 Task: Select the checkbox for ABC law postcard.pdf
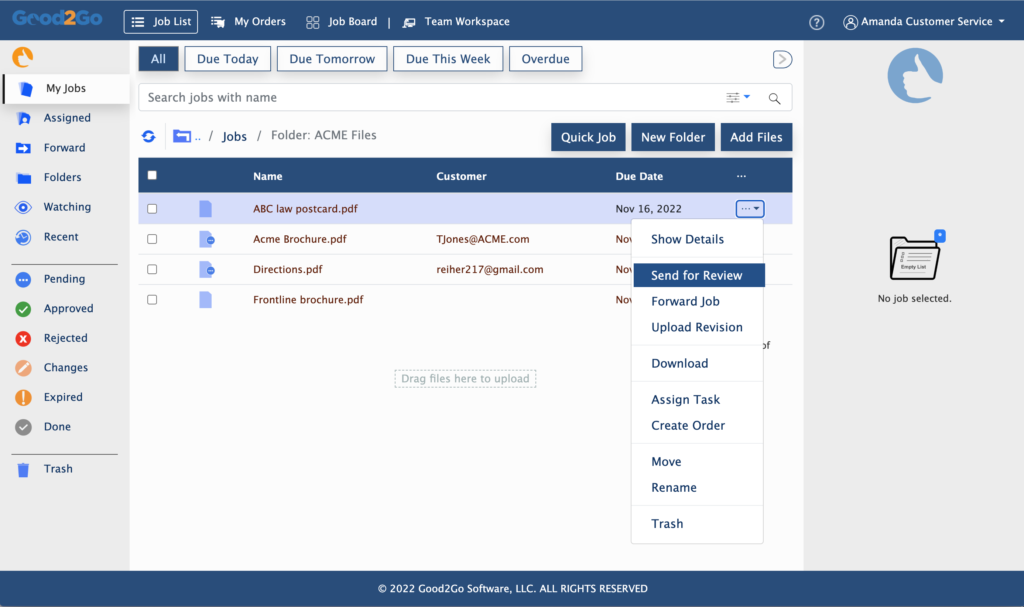click(x=152, y=209)
